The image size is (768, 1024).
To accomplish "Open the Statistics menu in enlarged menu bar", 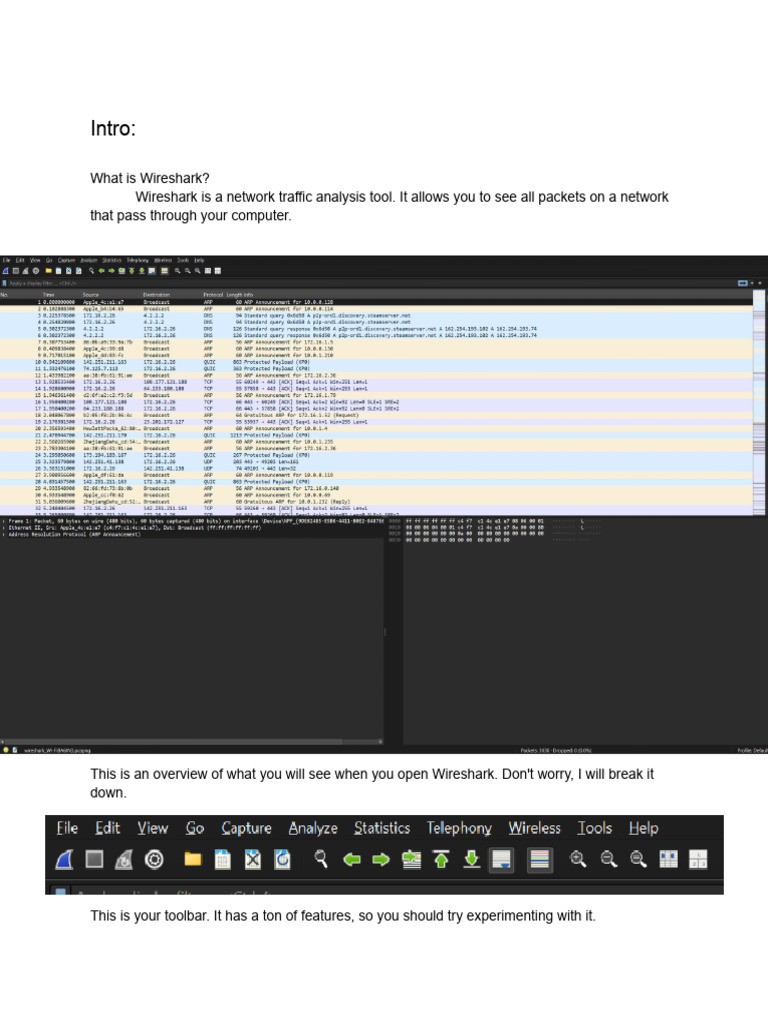I will point(382,828).
